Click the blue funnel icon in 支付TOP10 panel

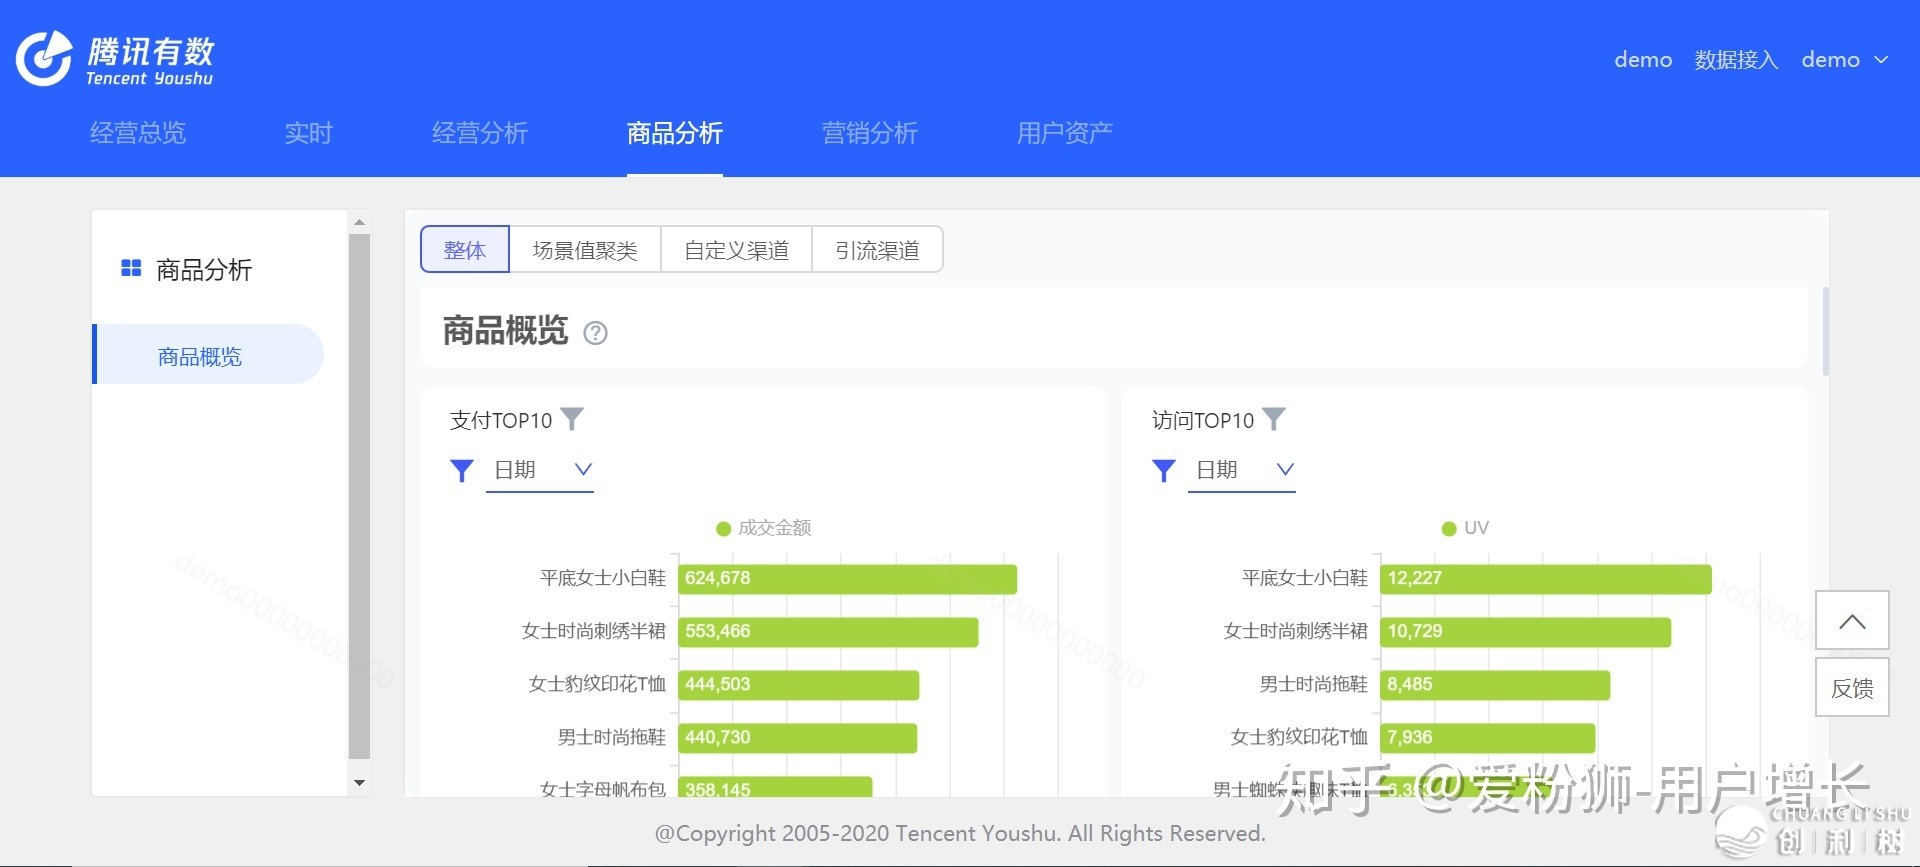click(461, 470)
